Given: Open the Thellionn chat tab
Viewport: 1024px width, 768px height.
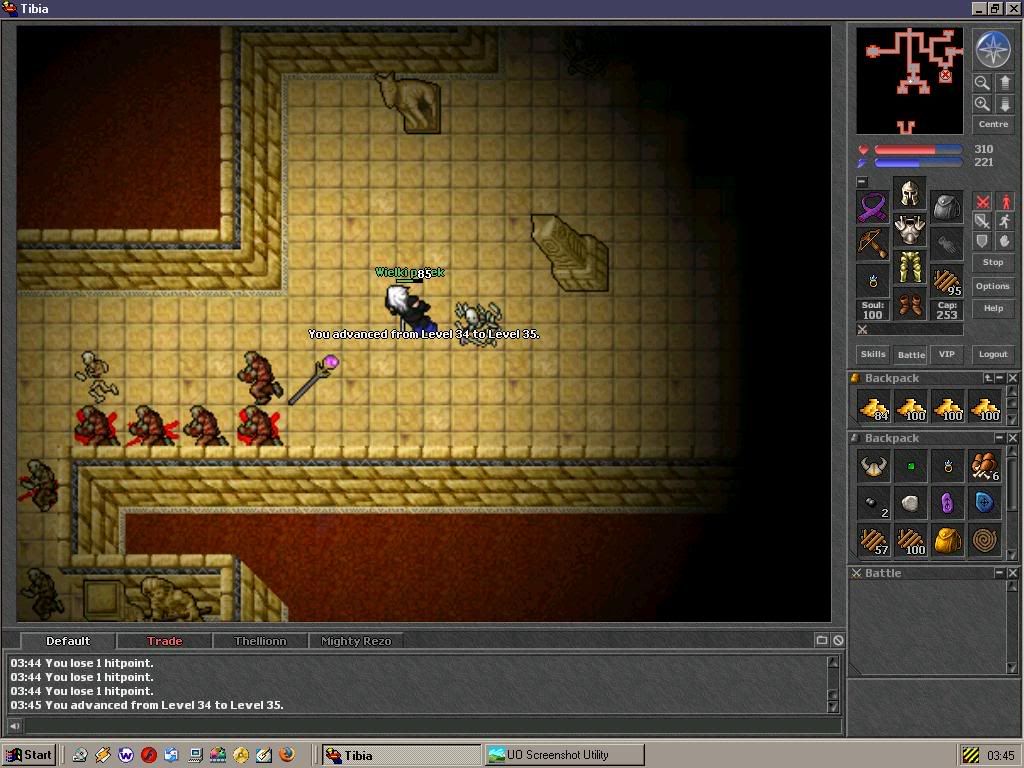Looking at the screenshot, I should tap(260, 641).
